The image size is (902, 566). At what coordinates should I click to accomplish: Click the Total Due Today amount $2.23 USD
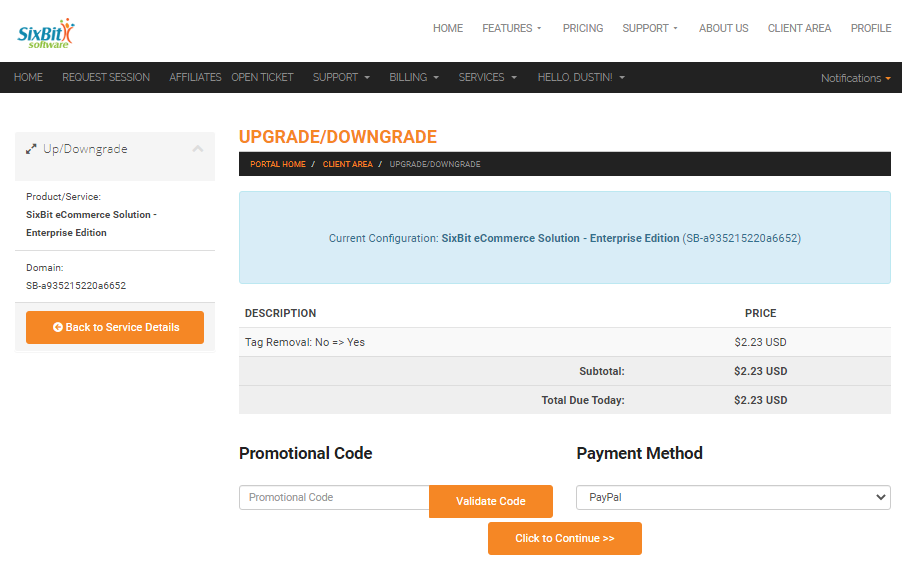point(760,400)
